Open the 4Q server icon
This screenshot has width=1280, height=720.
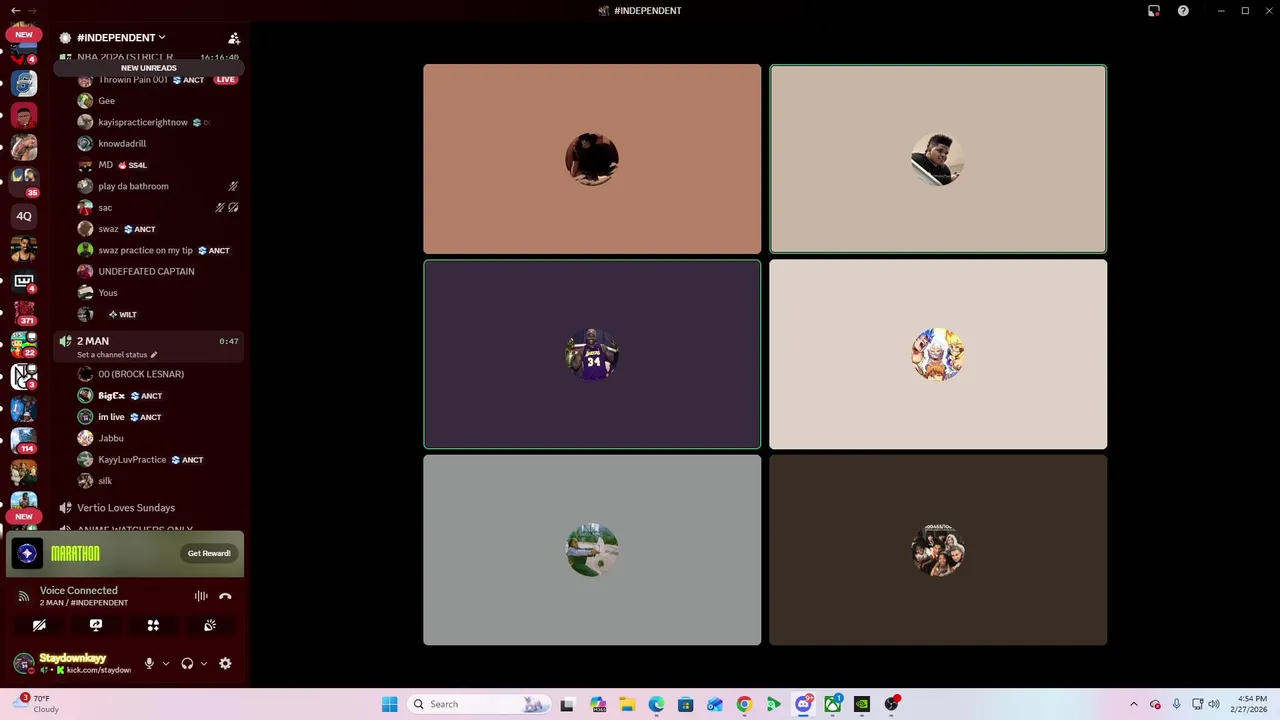24,216
